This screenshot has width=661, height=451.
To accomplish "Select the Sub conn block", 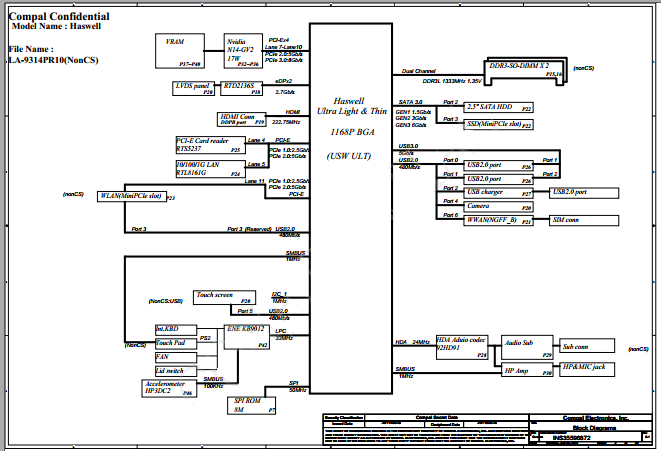I will pyautogui.click(x=587, y=346).
